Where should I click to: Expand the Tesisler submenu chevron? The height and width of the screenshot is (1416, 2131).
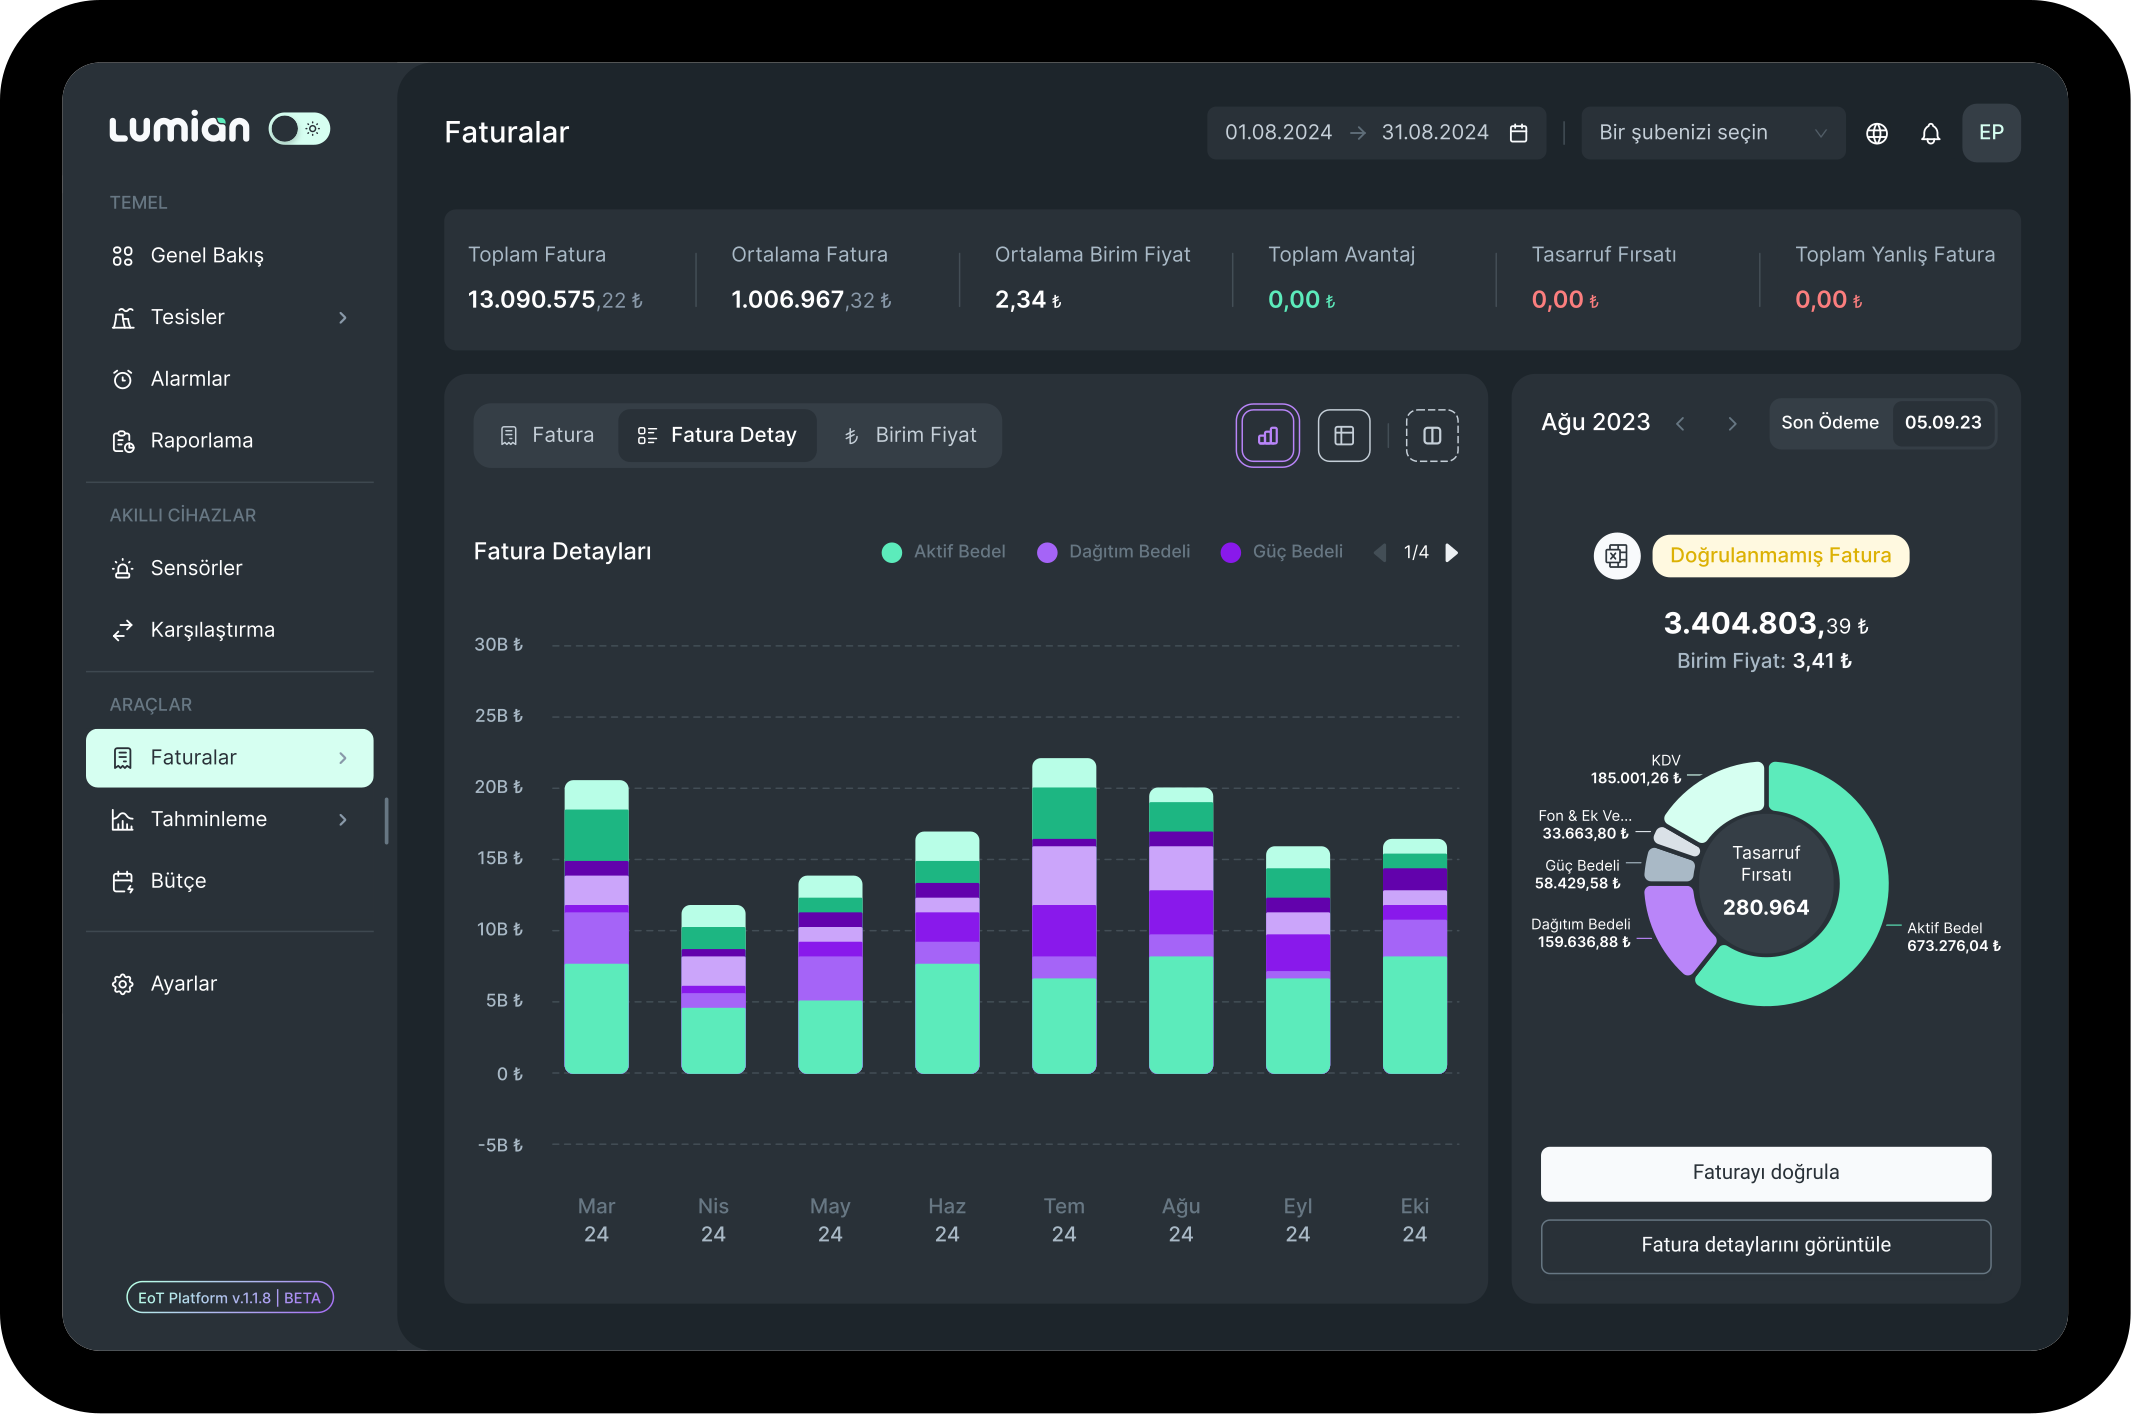tap(343, 318)
